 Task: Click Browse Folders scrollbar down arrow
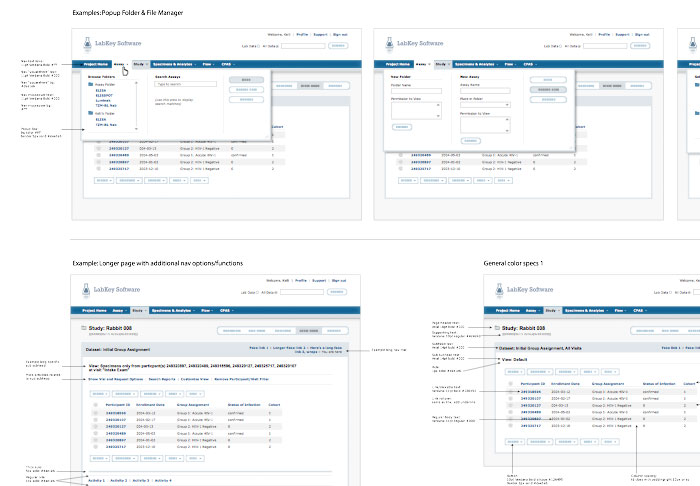tap(136, 129)
